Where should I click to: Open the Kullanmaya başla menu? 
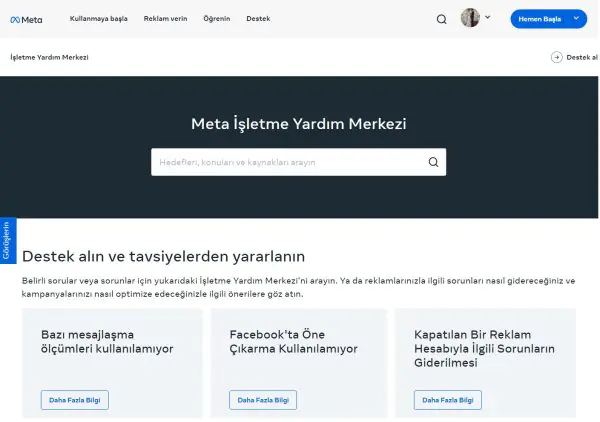[x=98, y=19]
